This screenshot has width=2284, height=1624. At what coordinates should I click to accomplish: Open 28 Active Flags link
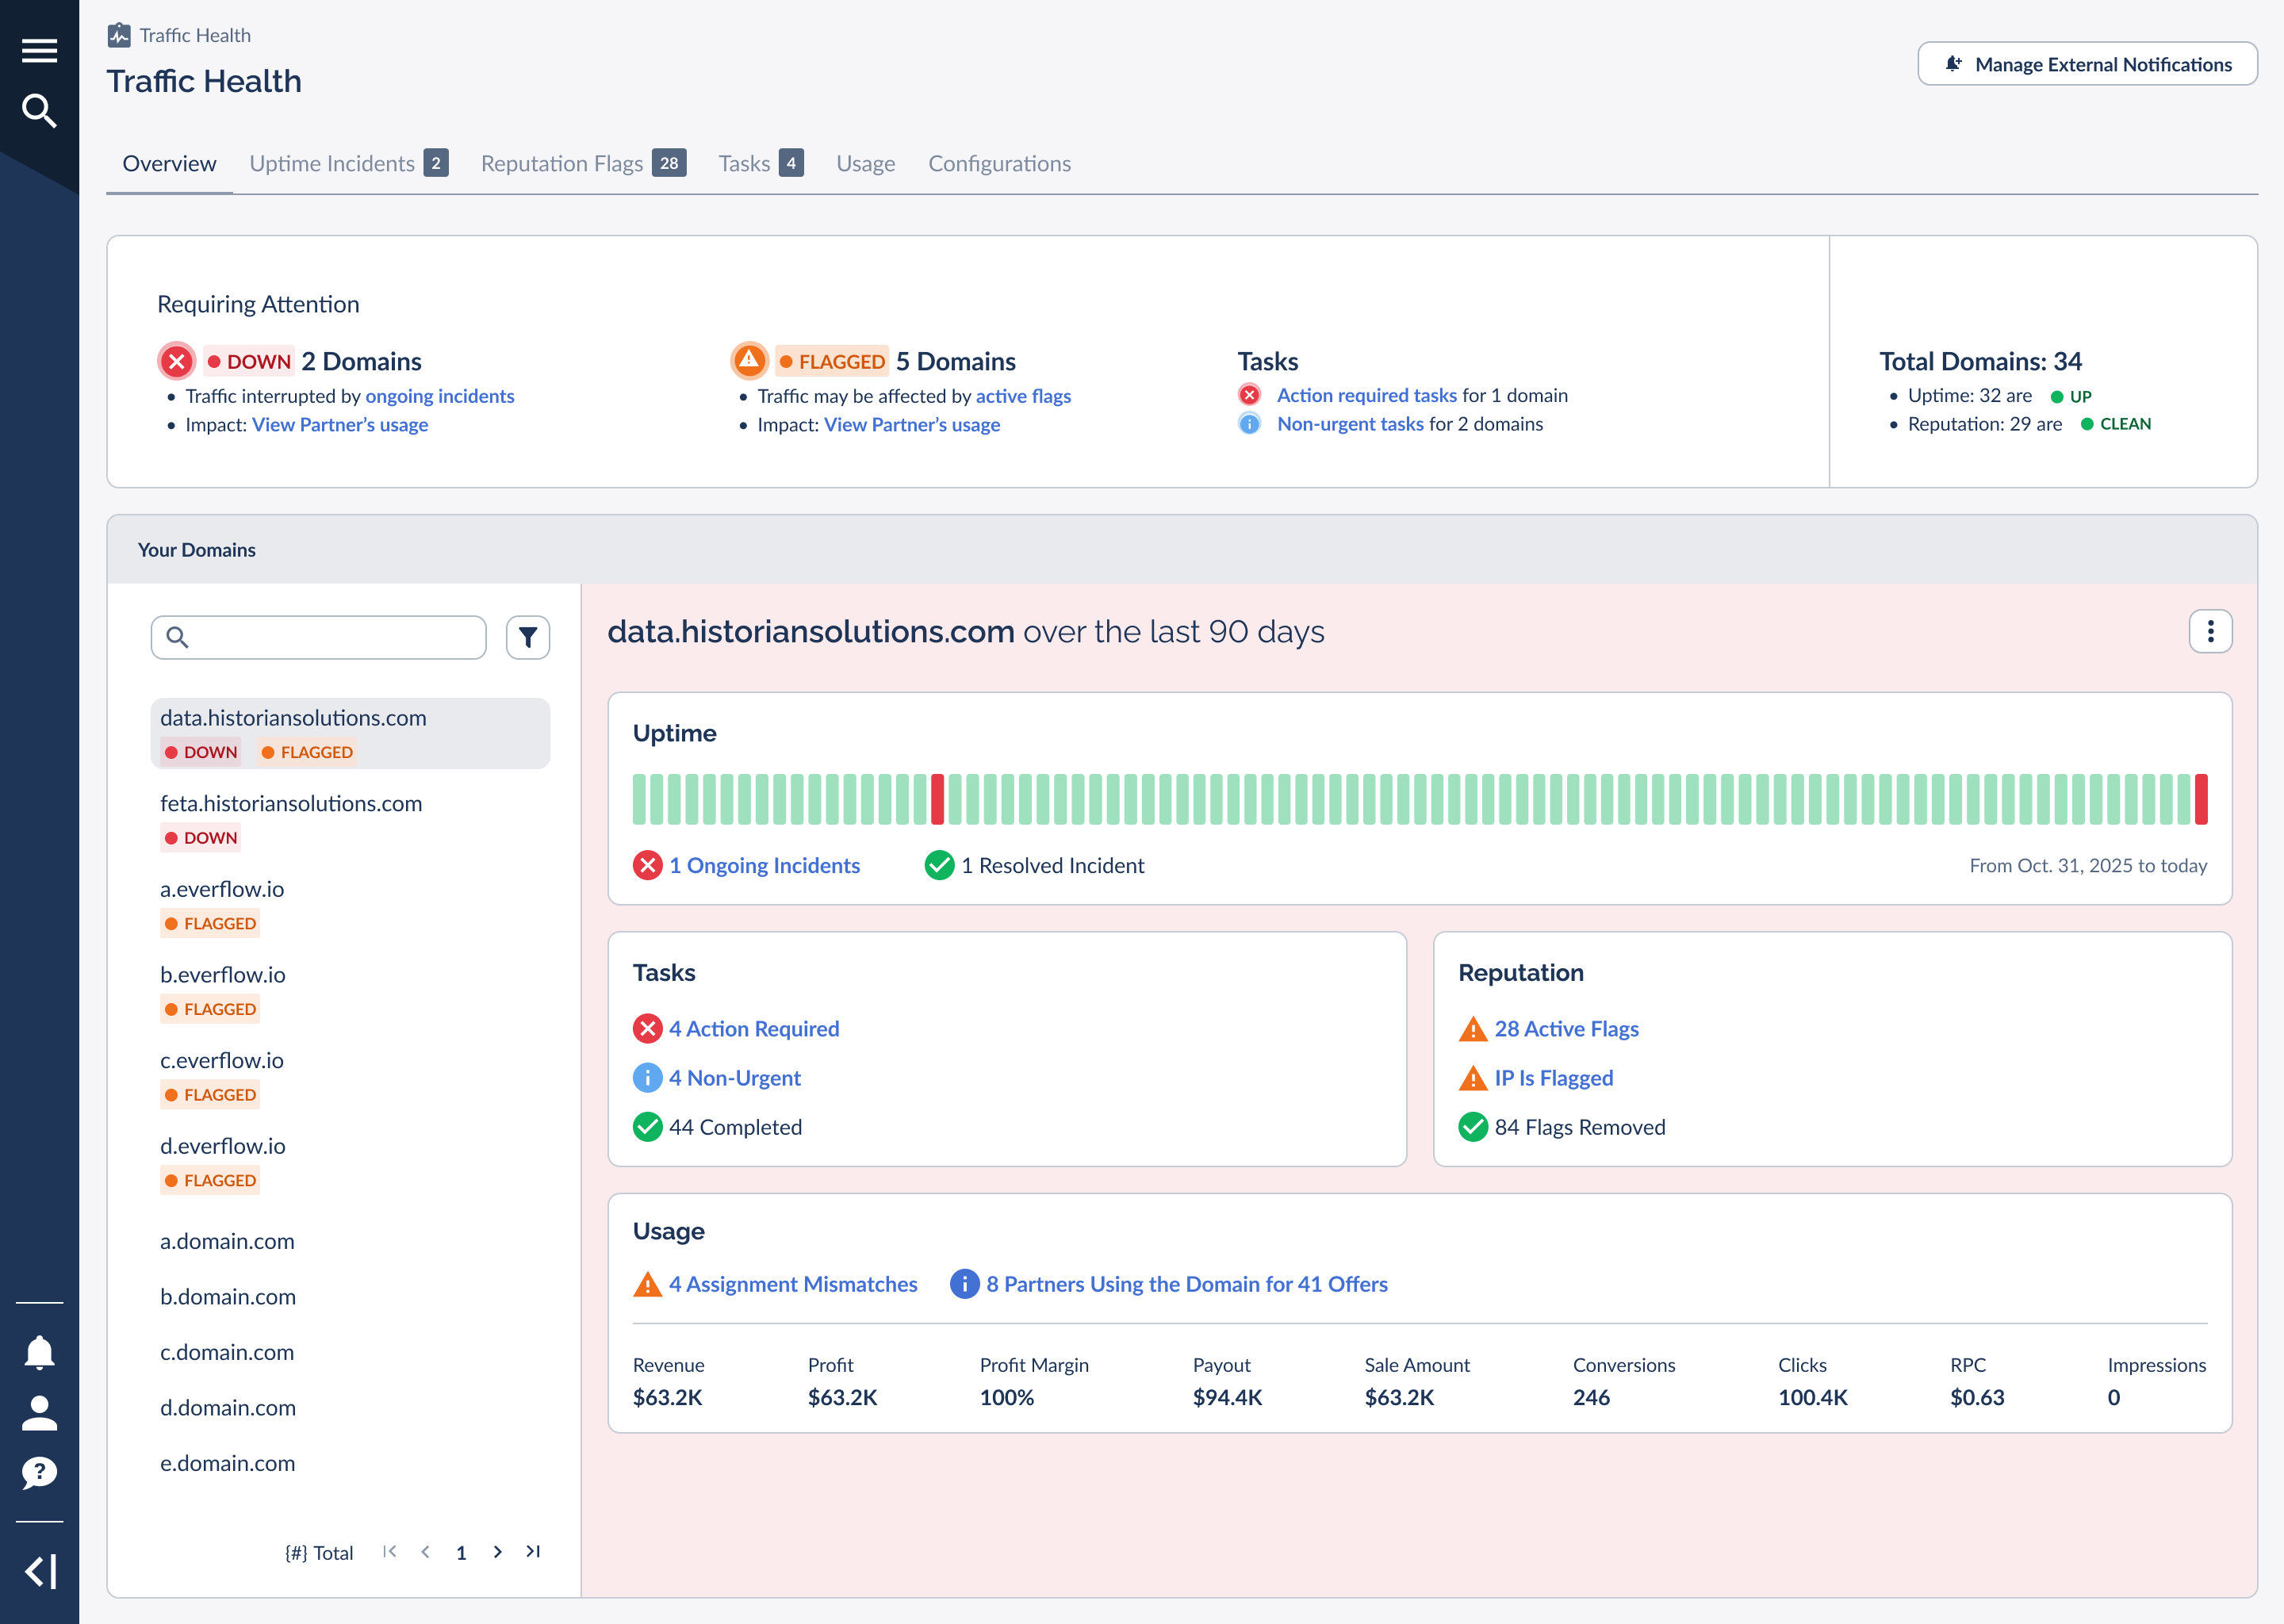pyautogui.click(x=1566, y=1028)
